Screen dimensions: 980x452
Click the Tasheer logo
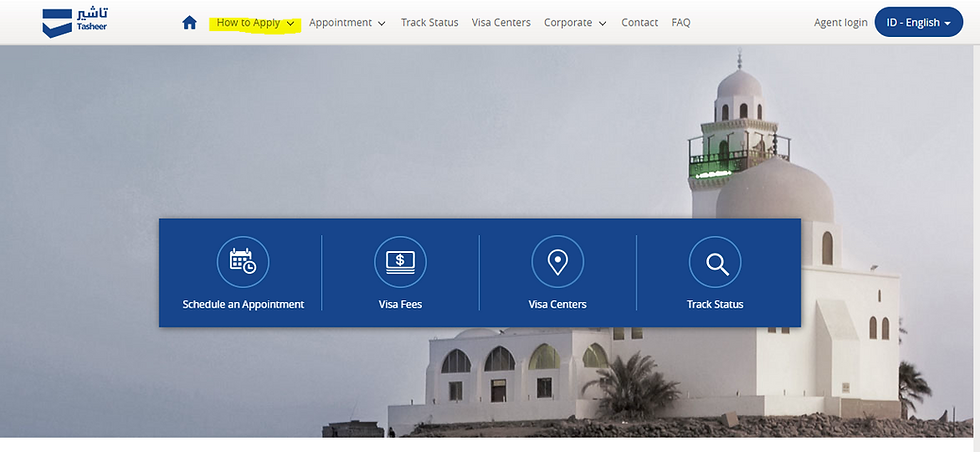[75, 23]
